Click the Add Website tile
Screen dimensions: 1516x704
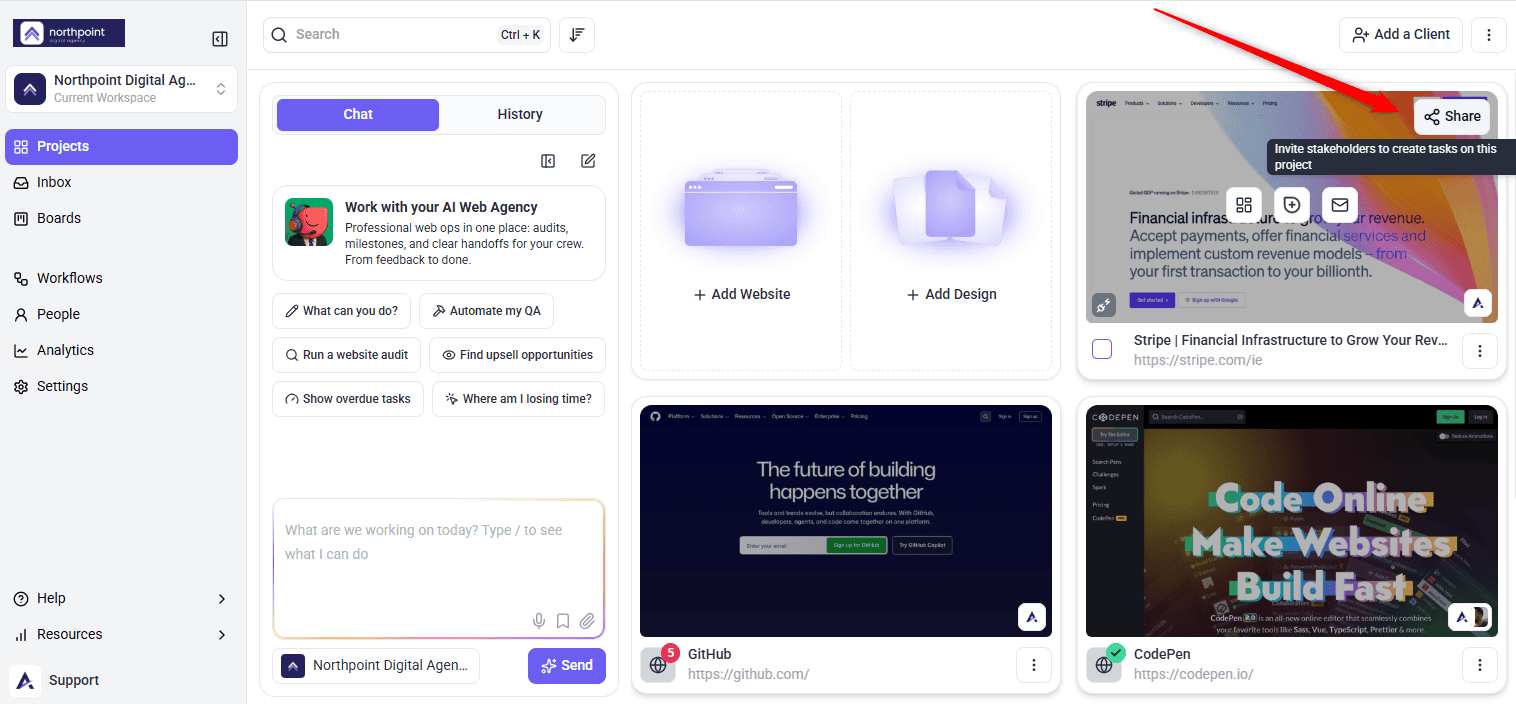pyautogui.click(x=741, y=231)
